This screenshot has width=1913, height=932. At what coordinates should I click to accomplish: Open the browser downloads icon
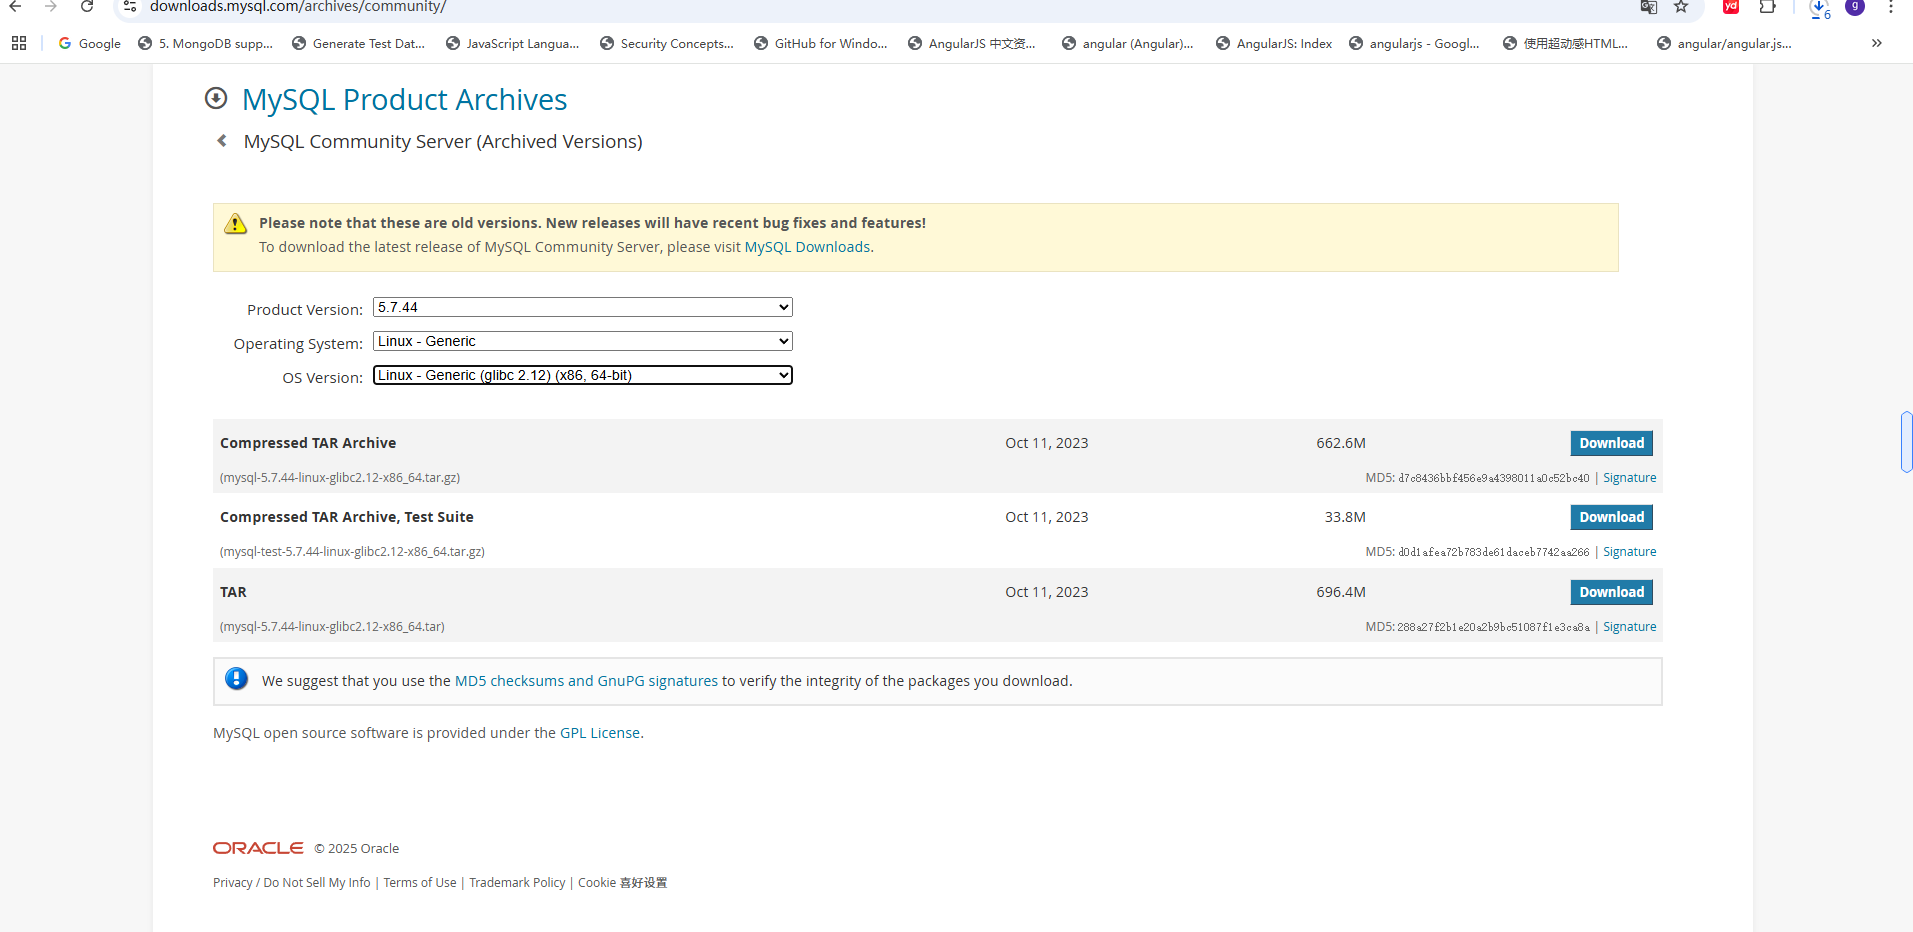(x=1819, y=8)
